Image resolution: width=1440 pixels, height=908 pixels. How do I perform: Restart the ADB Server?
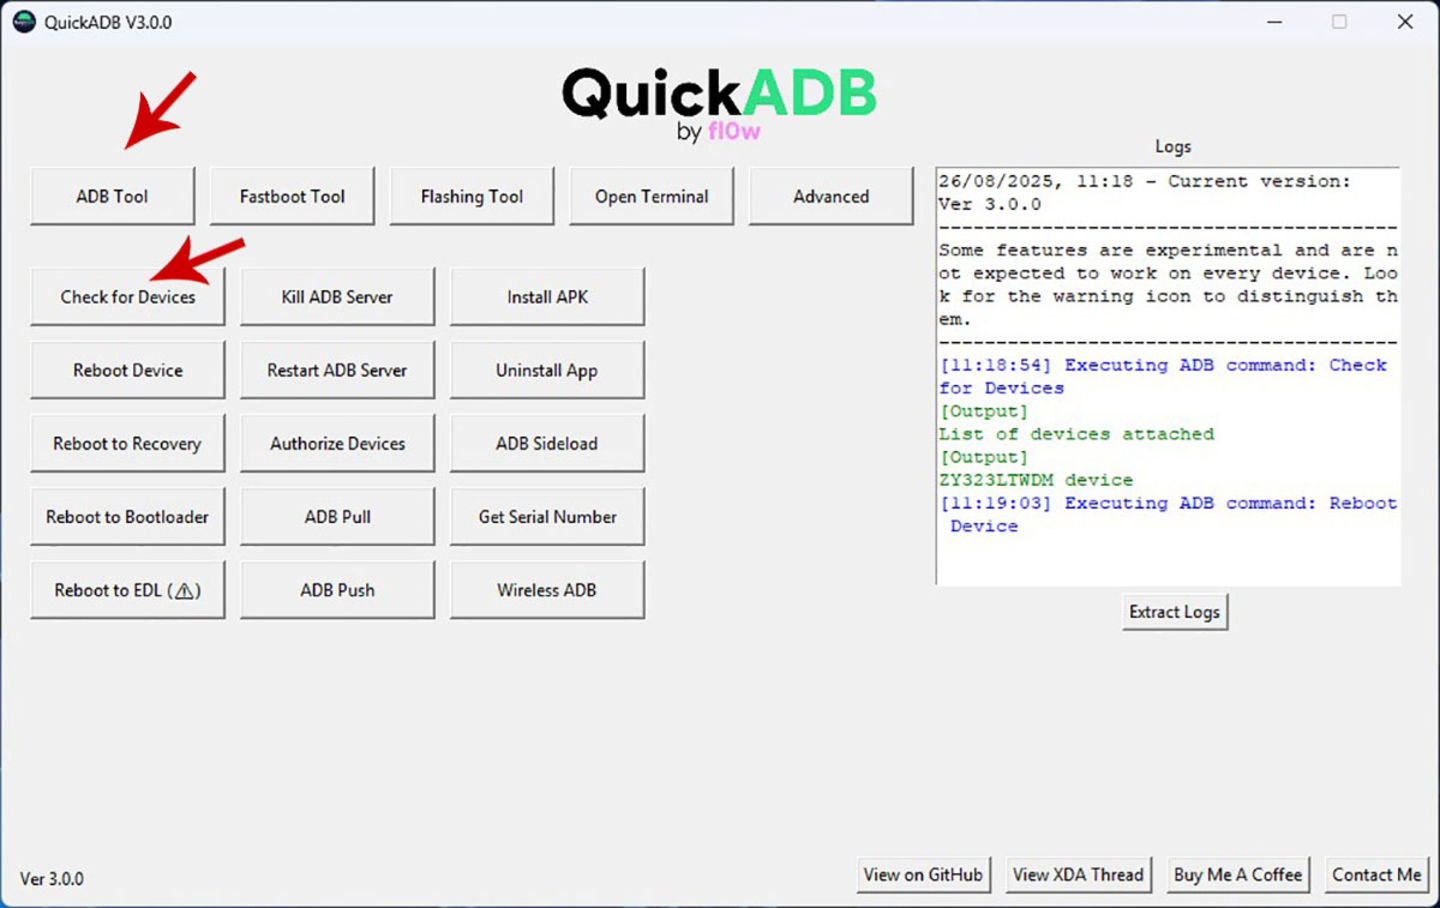pos(337,370)
